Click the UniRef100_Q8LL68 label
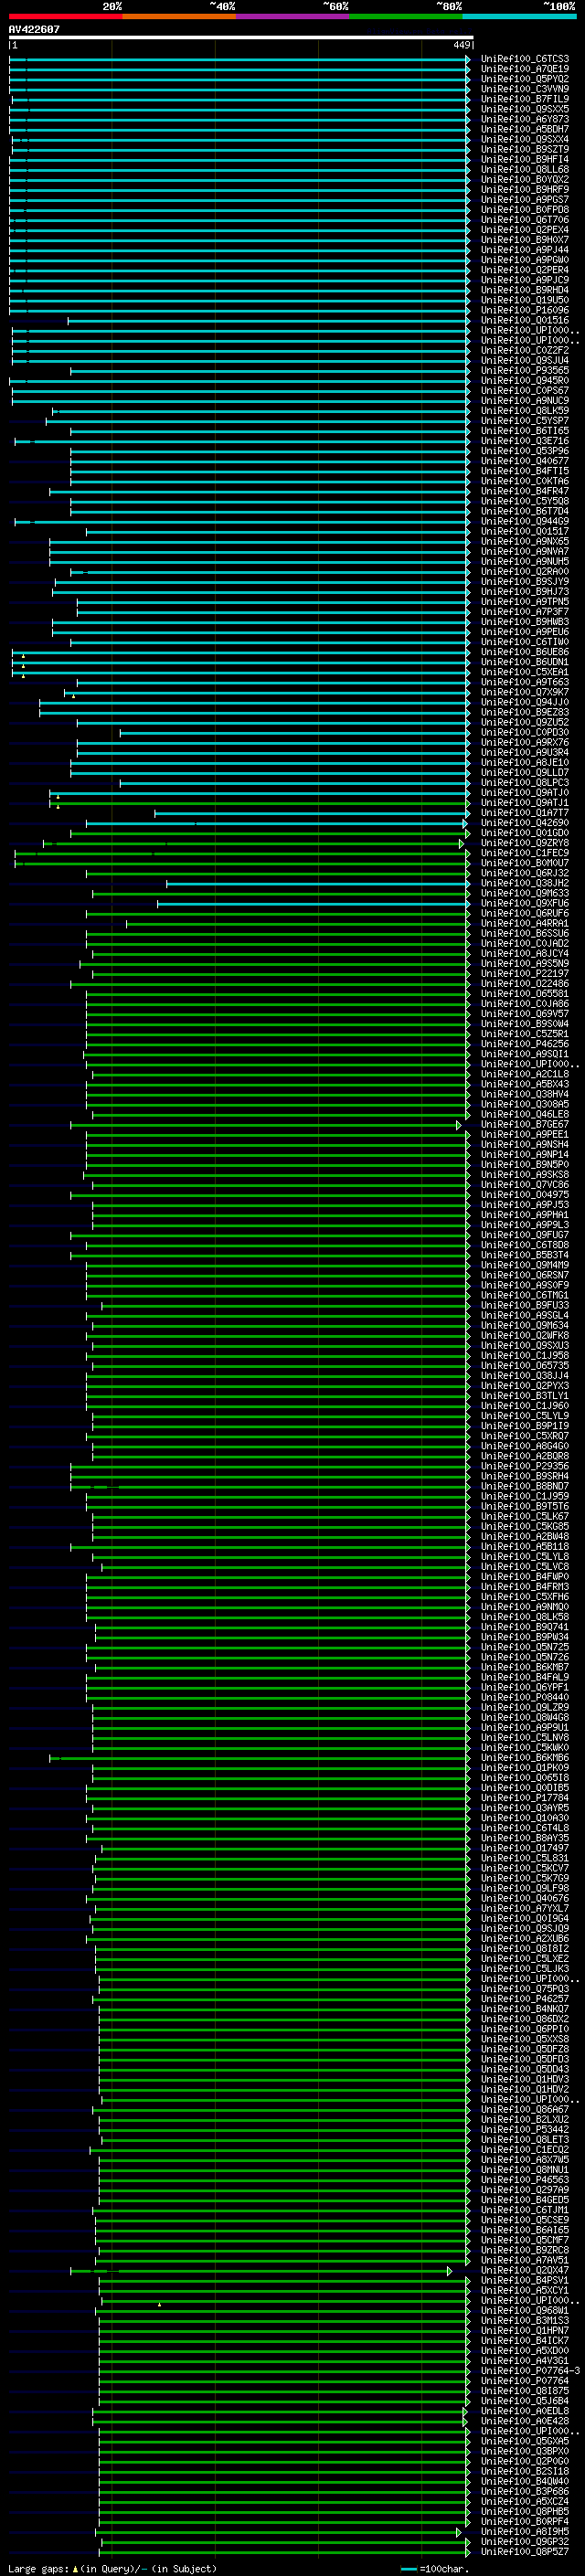The image size is (585, 2576). [x=524, y=169]
